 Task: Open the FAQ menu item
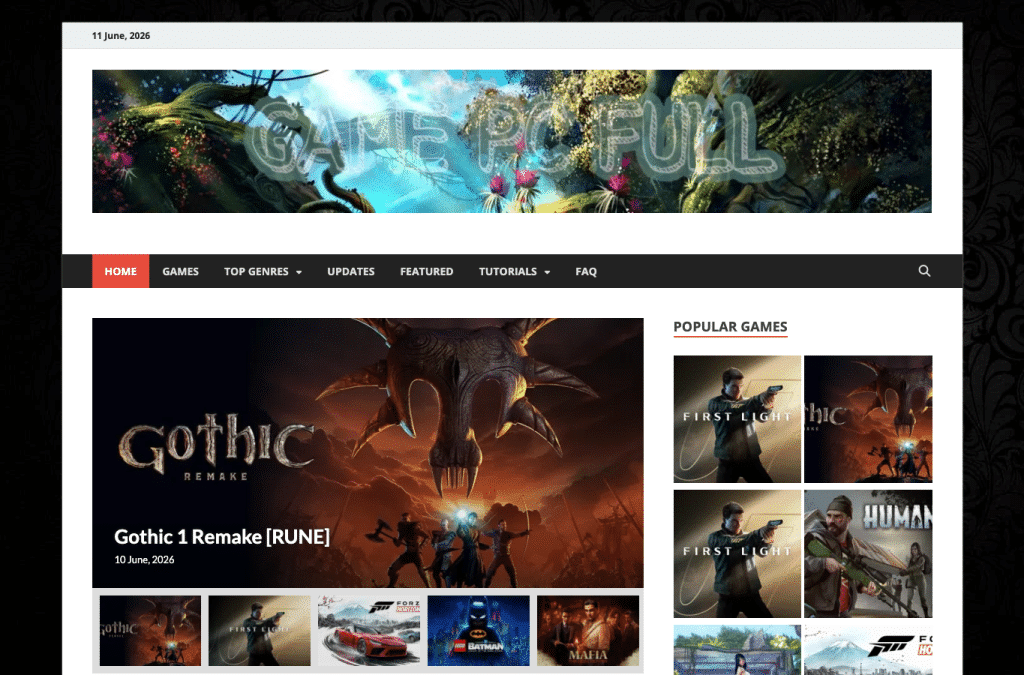click(586, 271)
